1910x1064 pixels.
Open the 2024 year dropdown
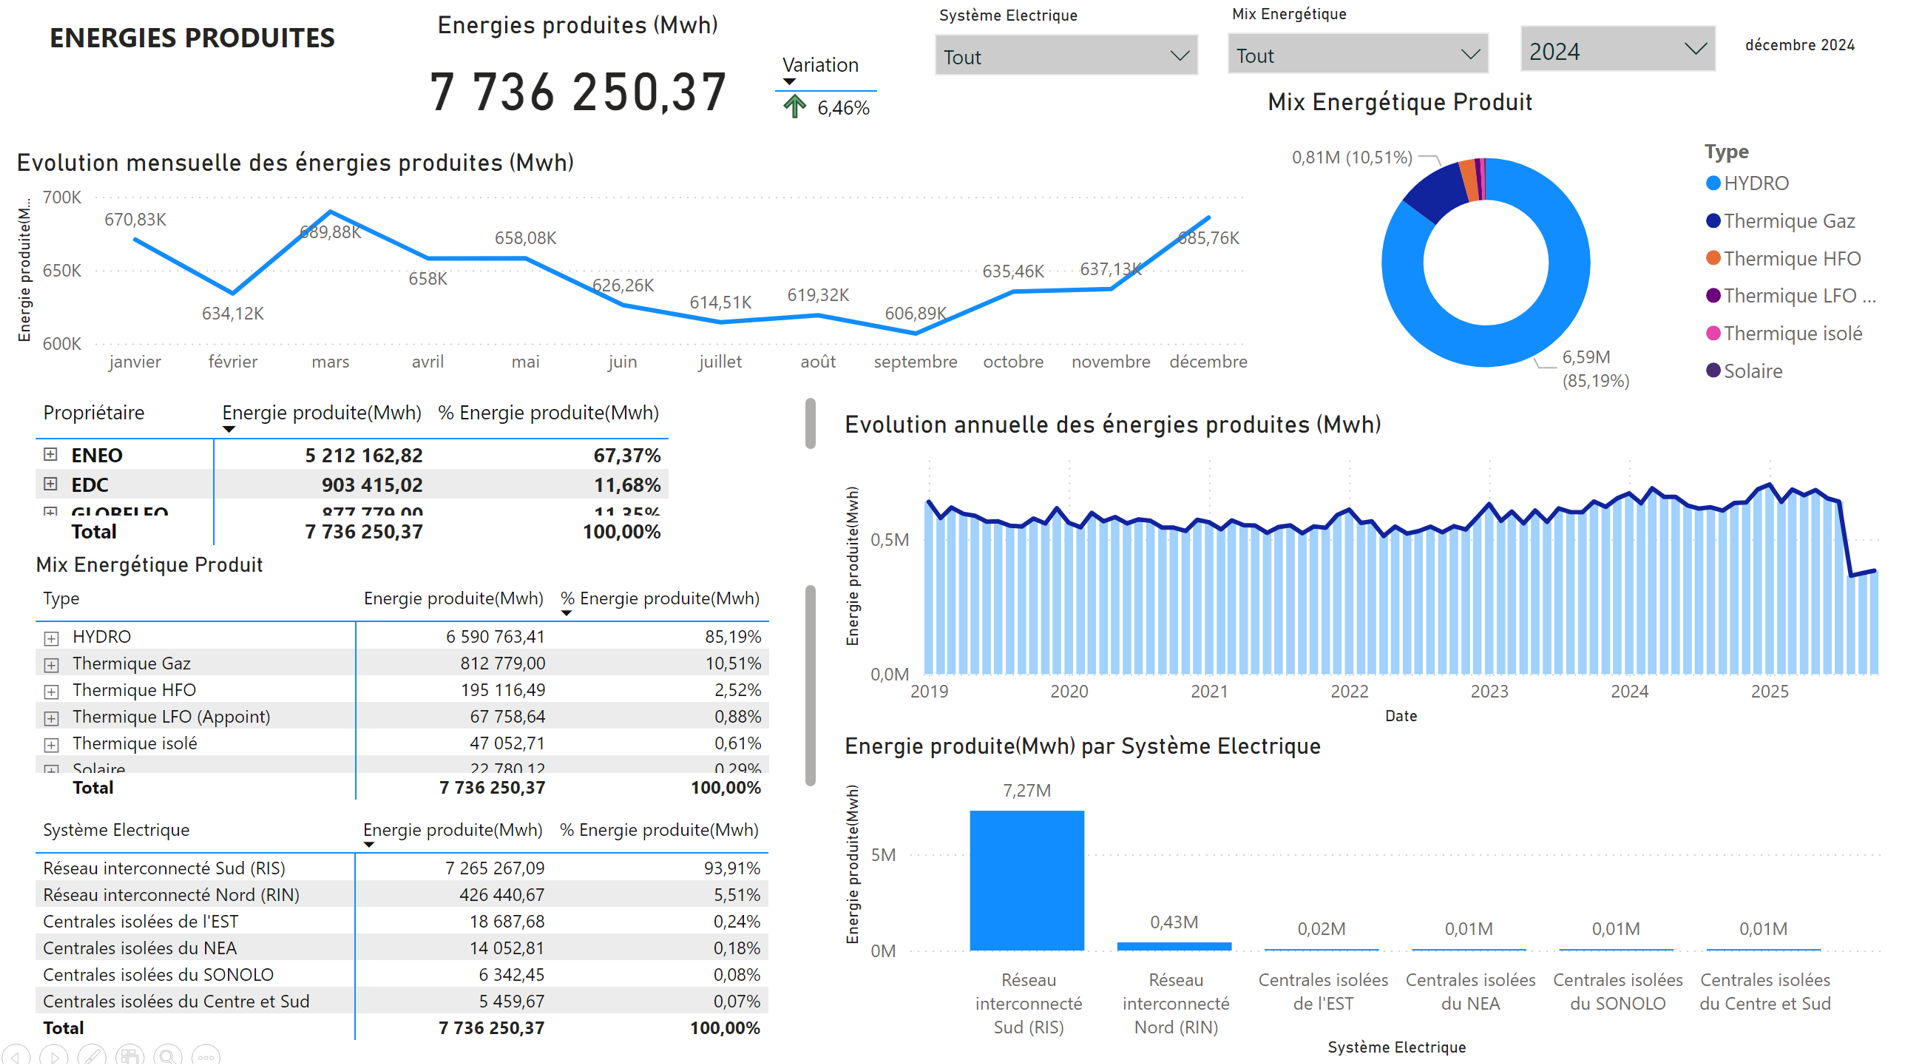pos(1616,51)
